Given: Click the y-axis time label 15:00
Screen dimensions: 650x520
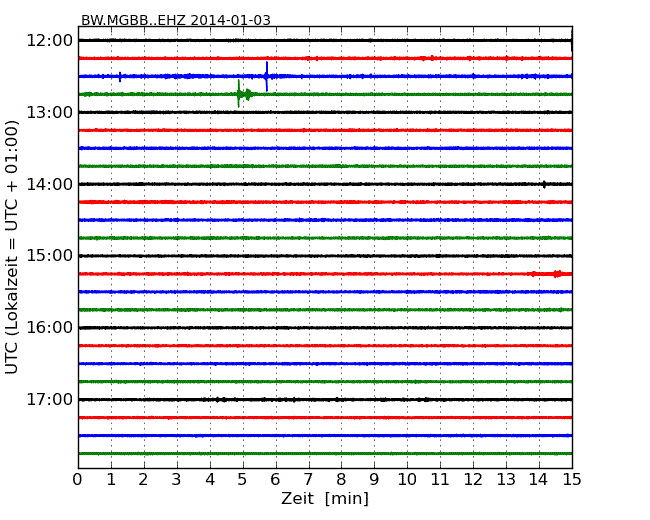Looking at the screenshot, I should point(50,256).
